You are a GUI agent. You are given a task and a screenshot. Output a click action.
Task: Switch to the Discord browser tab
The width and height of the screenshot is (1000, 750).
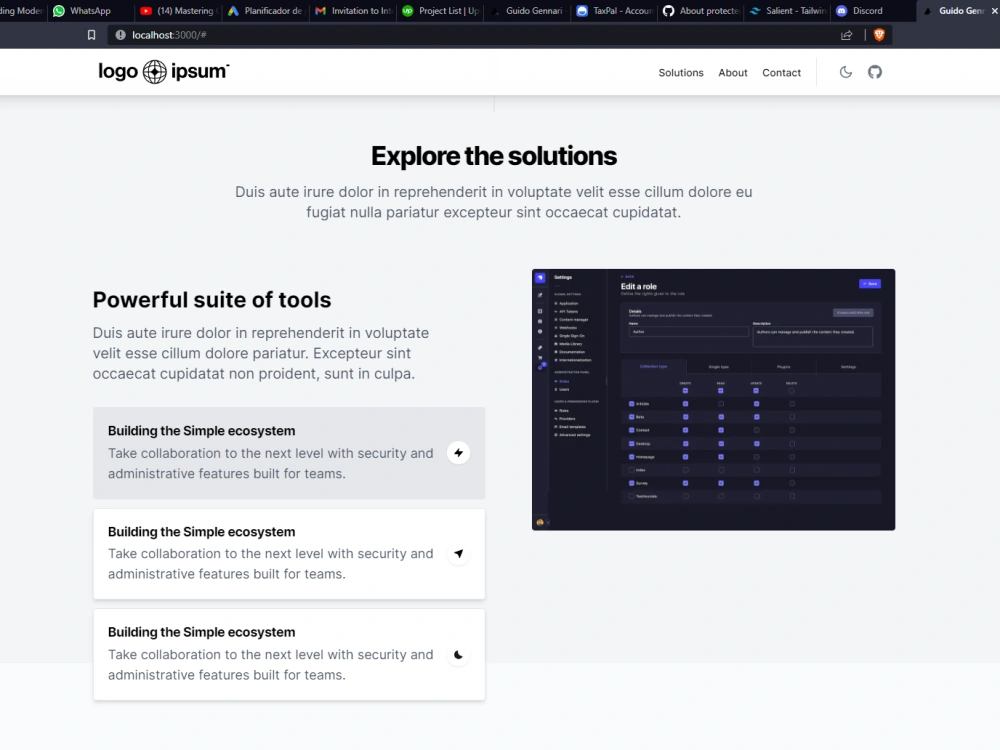pyautogui.click(x=875, y=11)
